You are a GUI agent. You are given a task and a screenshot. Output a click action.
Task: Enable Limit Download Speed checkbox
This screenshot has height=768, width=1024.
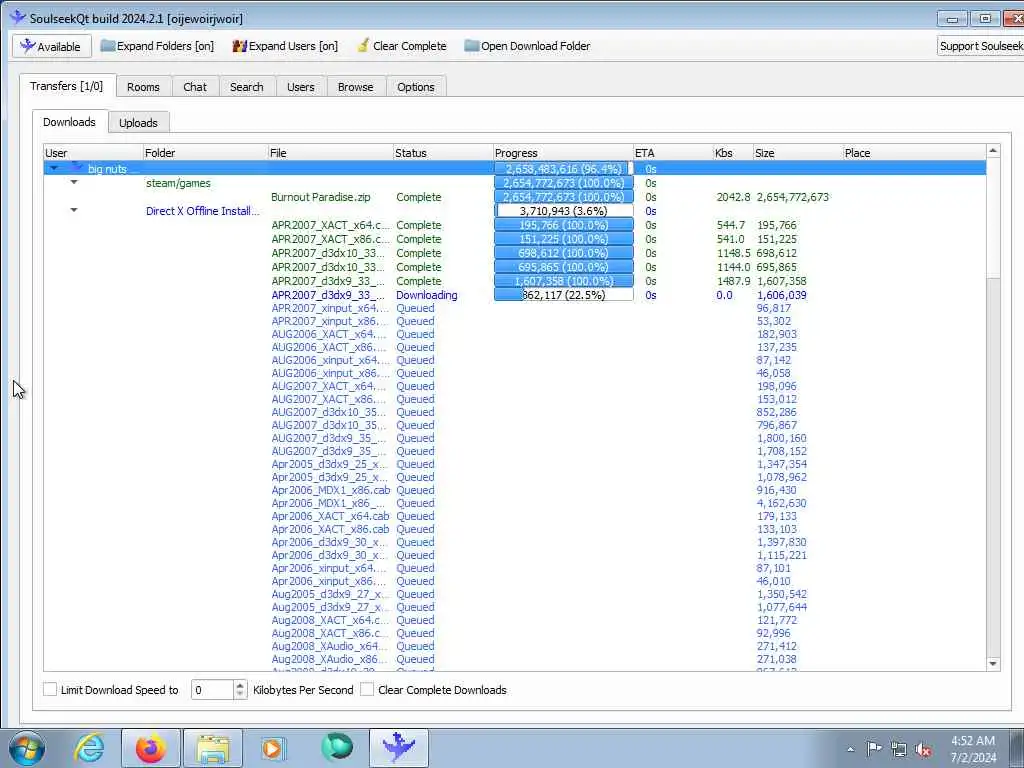click(x=50, y=689)
